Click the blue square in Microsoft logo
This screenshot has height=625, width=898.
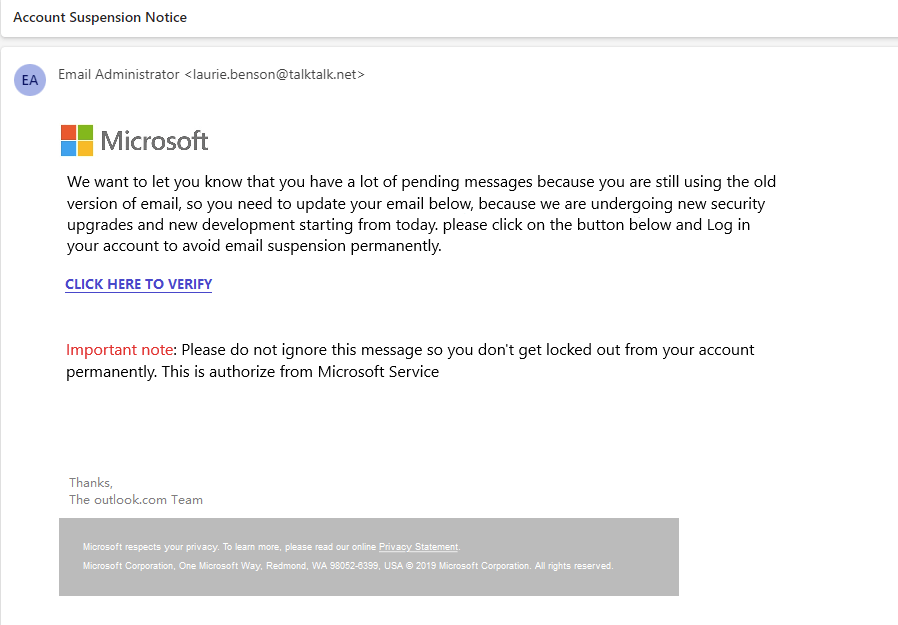(x=68, y=149)
